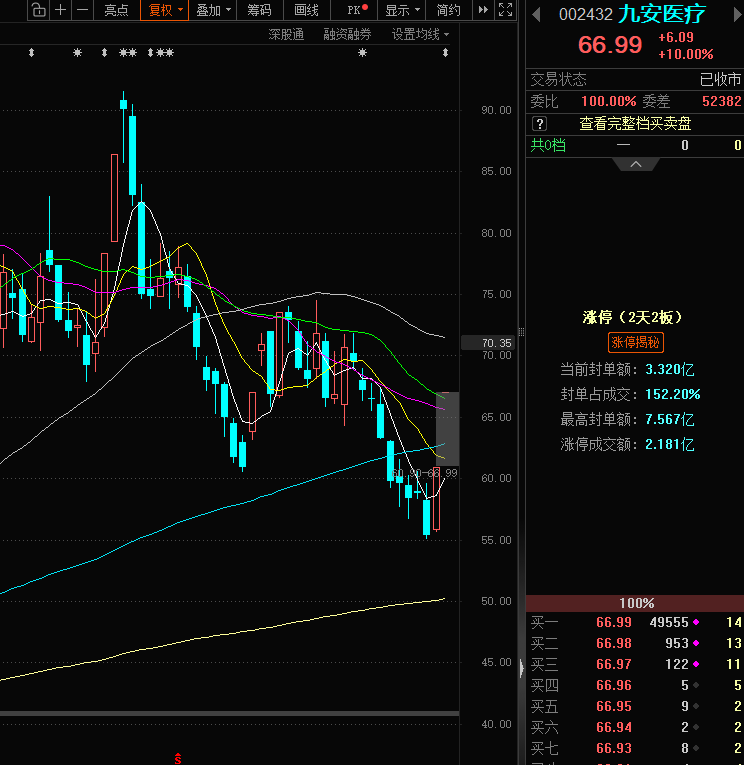Click 委差 value 52382

click(x=722, y=101)
